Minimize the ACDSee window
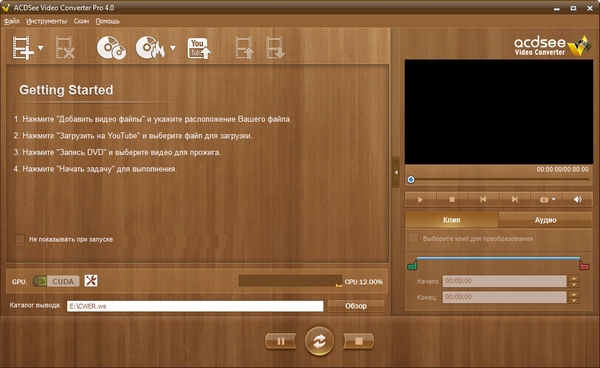 (x=557, y=8)
